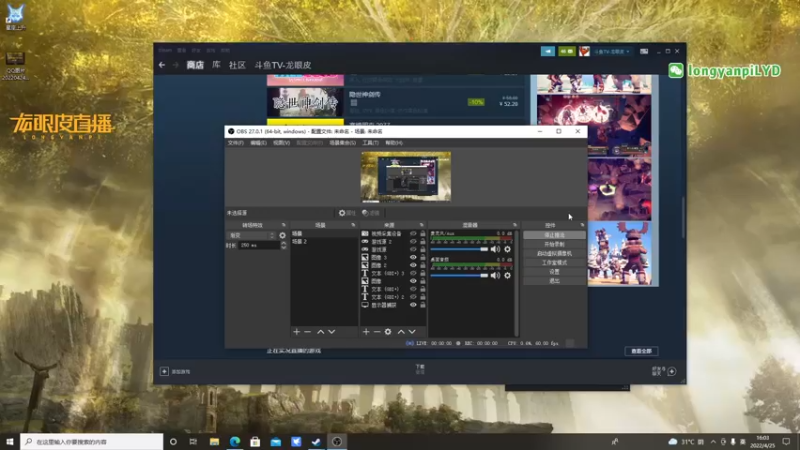Click the Windows Start button
This screenshot has width=800, height=450.
(10, 442)
